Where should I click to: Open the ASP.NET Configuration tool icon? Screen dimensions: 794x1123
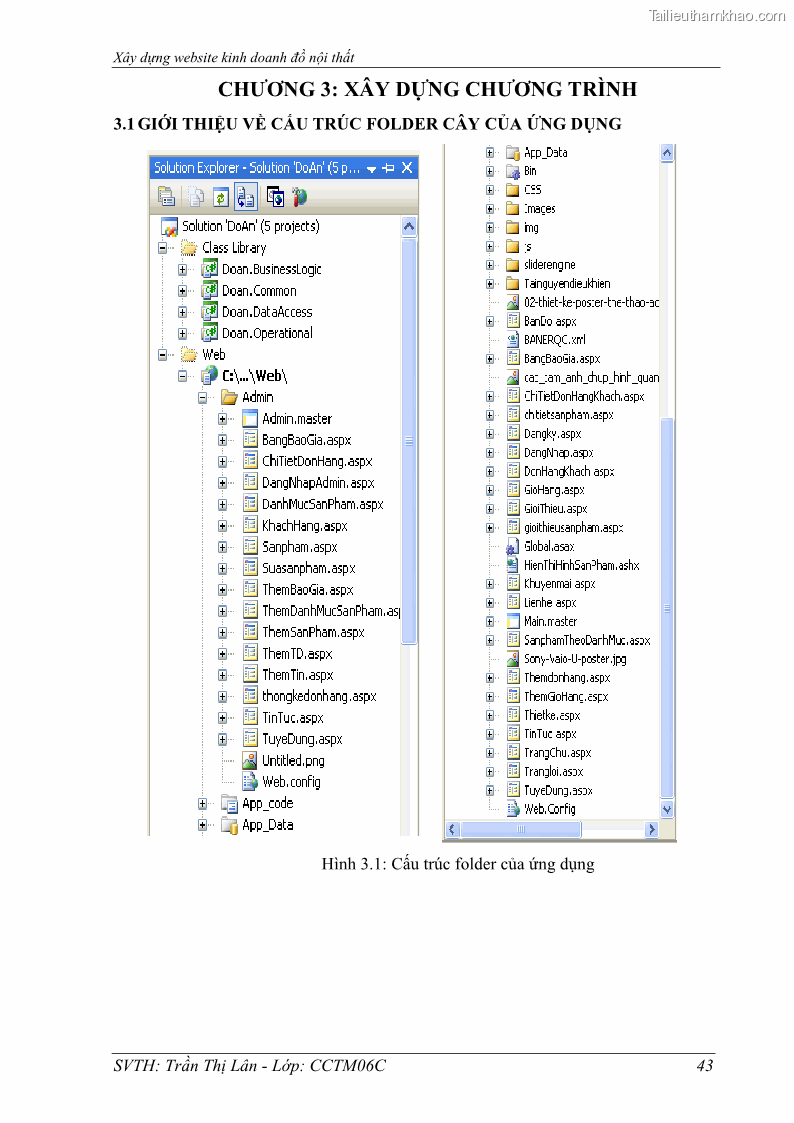pyautogui.click(x=299, y=197)
